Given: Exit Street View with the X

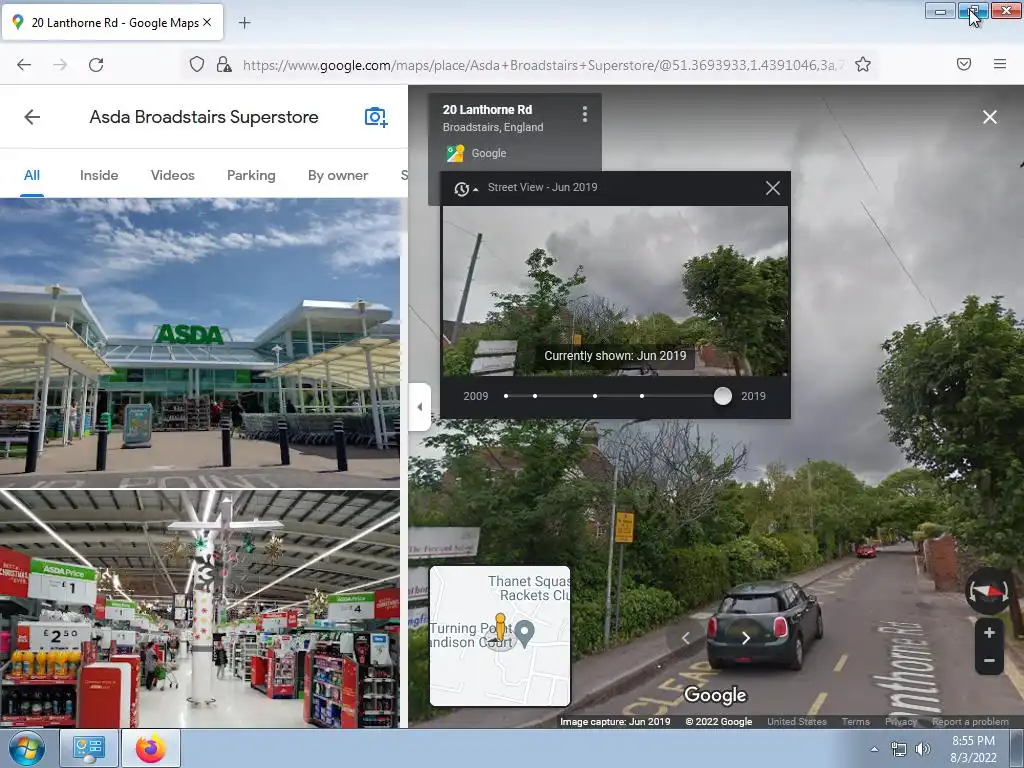Looking at the screenshot, I should [989, 117].
